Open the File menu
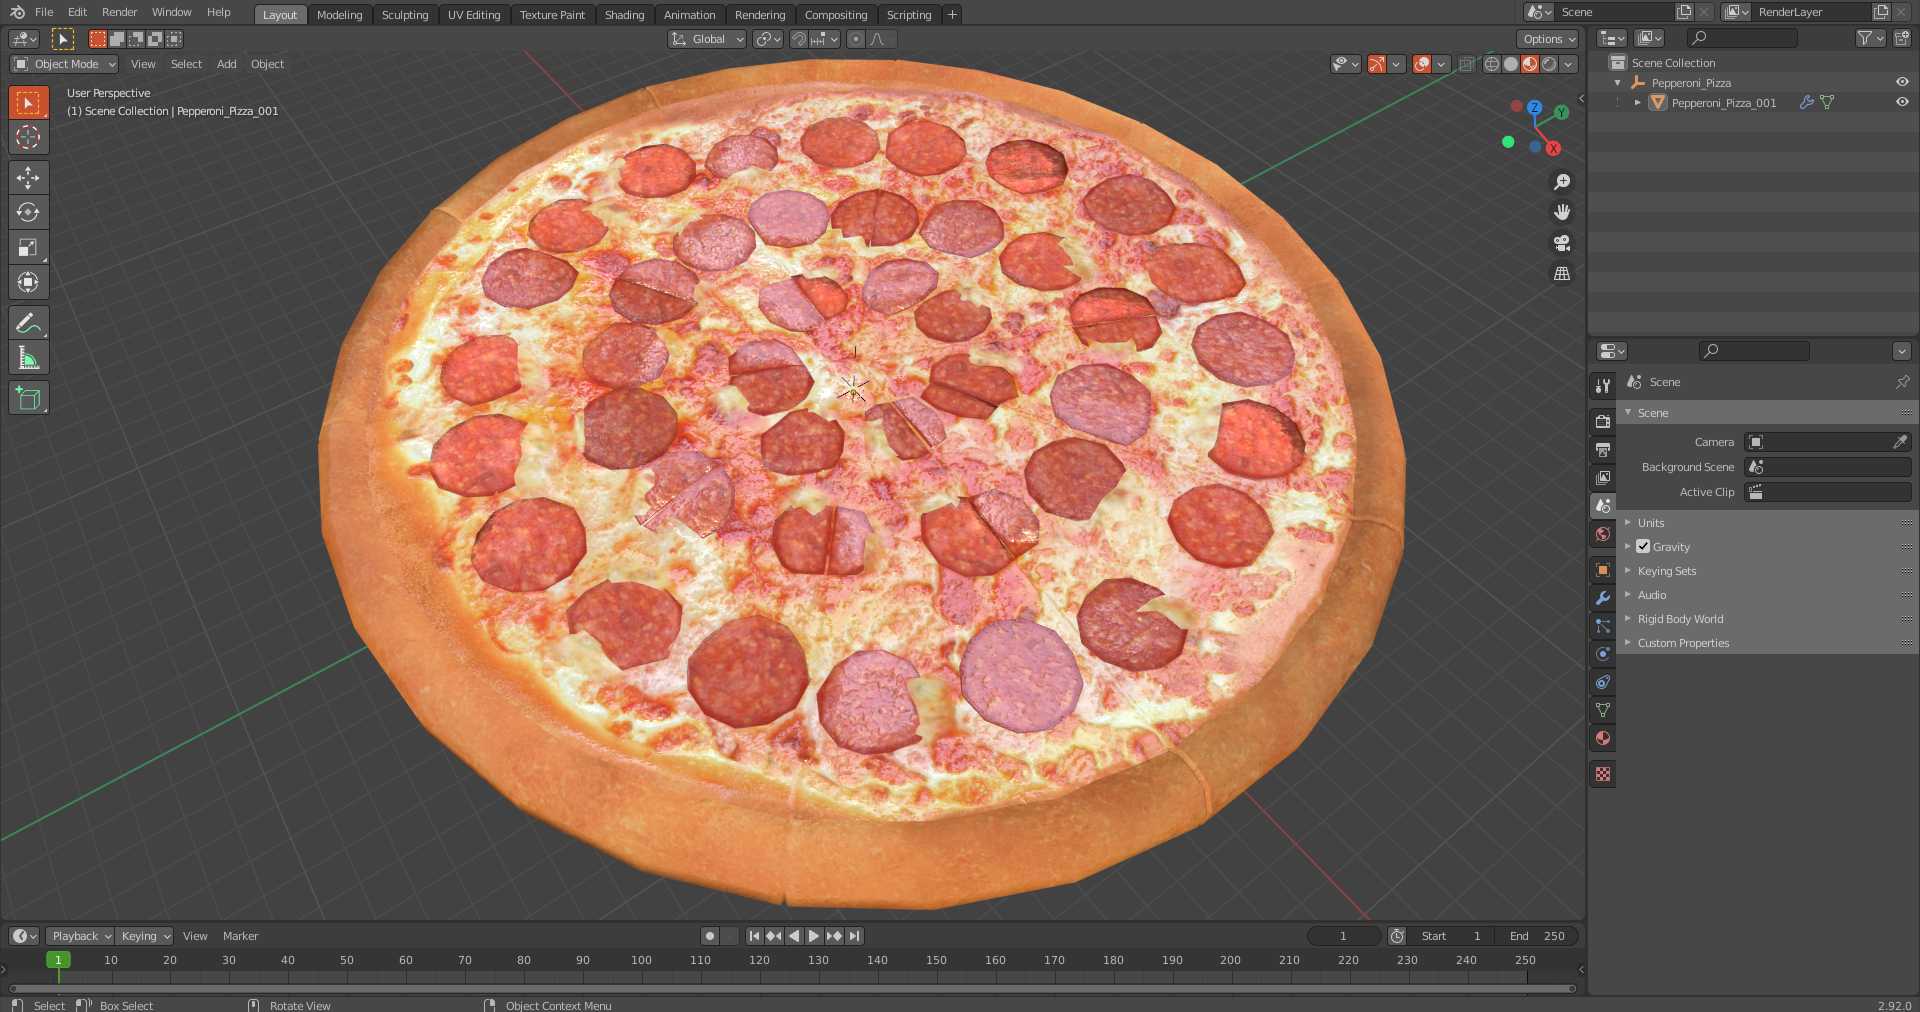Screen dimensions: 1920x1012 coord(44,12)
